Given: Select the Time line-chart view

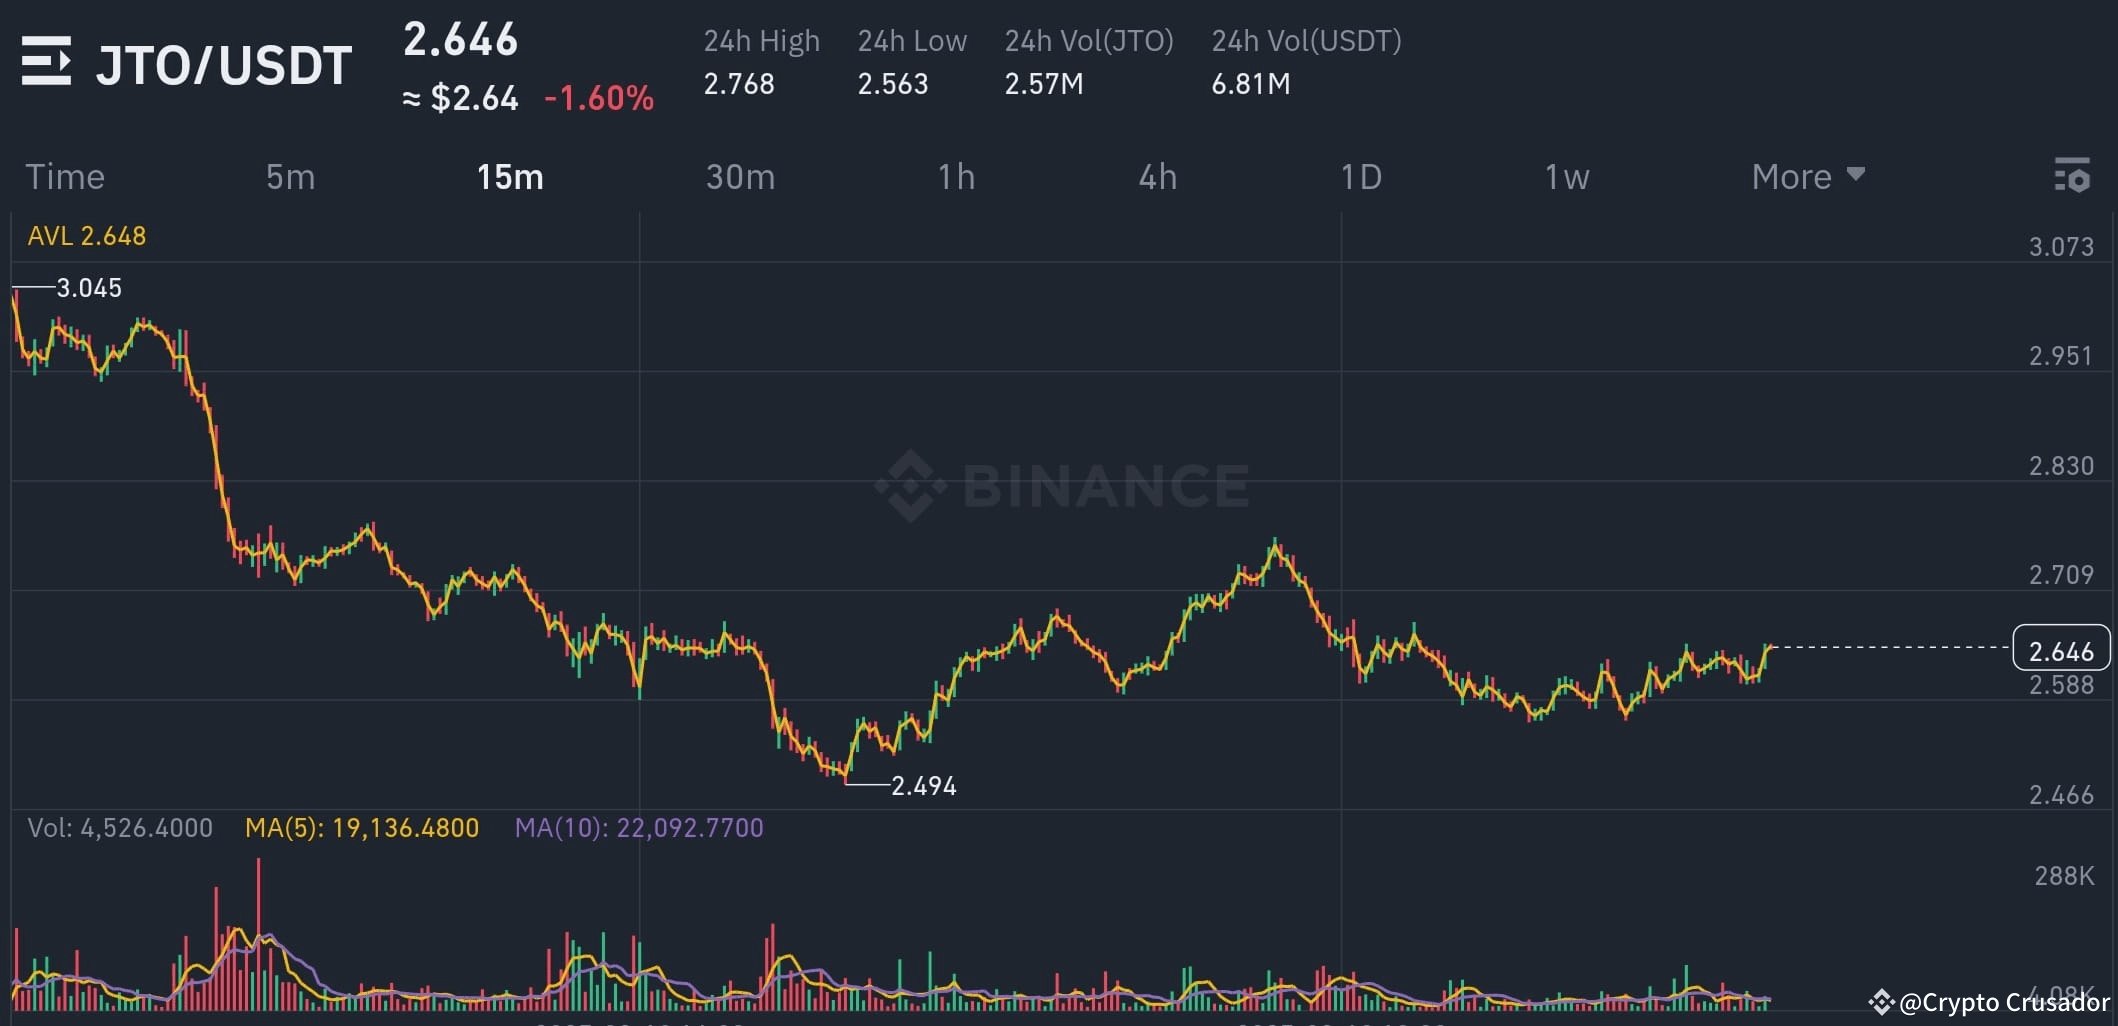Looking at the screenshot, I should coord(64,176).
